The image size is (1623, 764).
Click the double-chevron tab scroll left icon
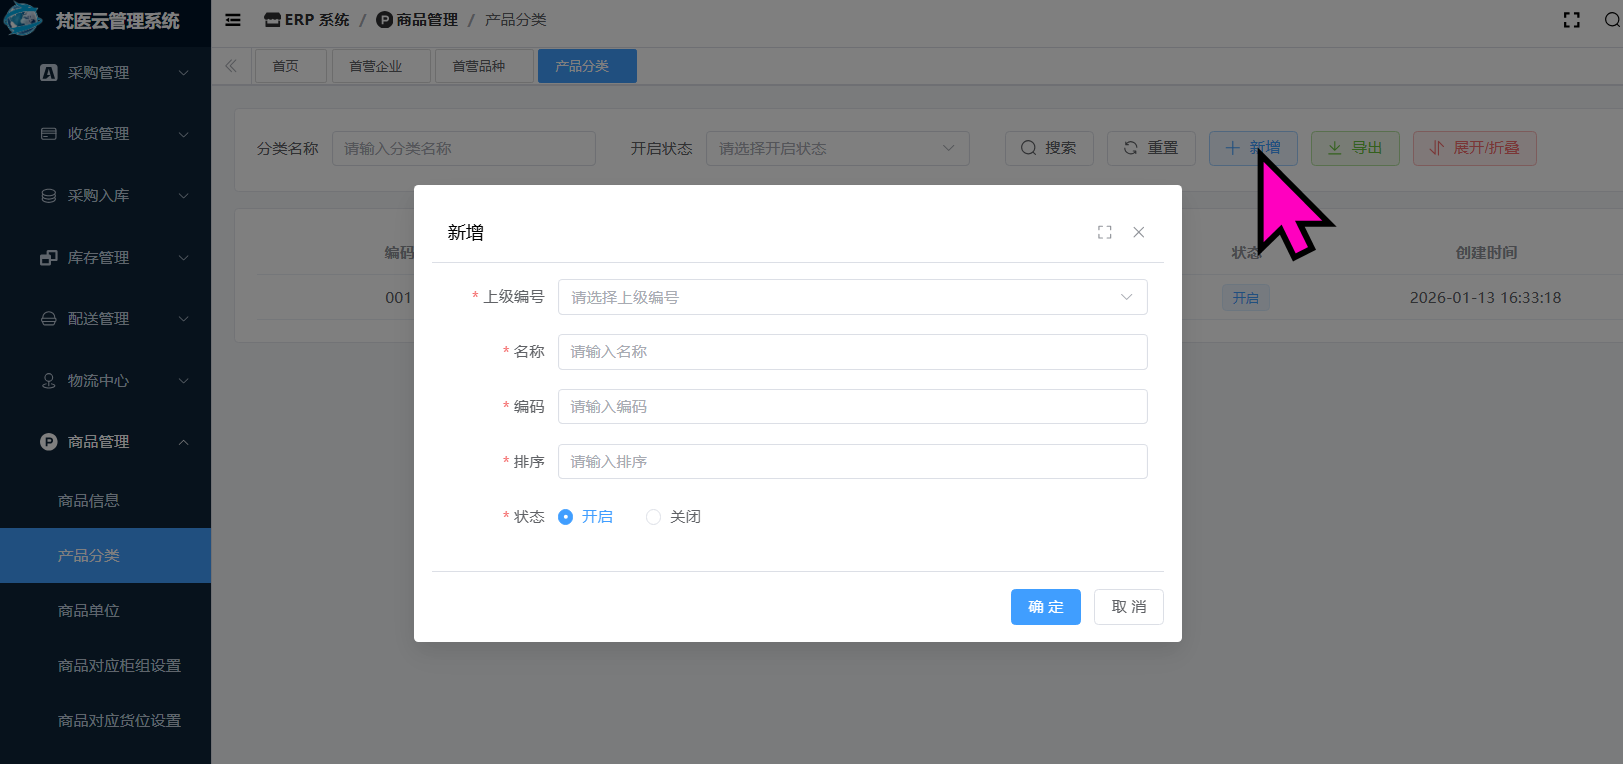pyautogui.click(x=231, y=66)
